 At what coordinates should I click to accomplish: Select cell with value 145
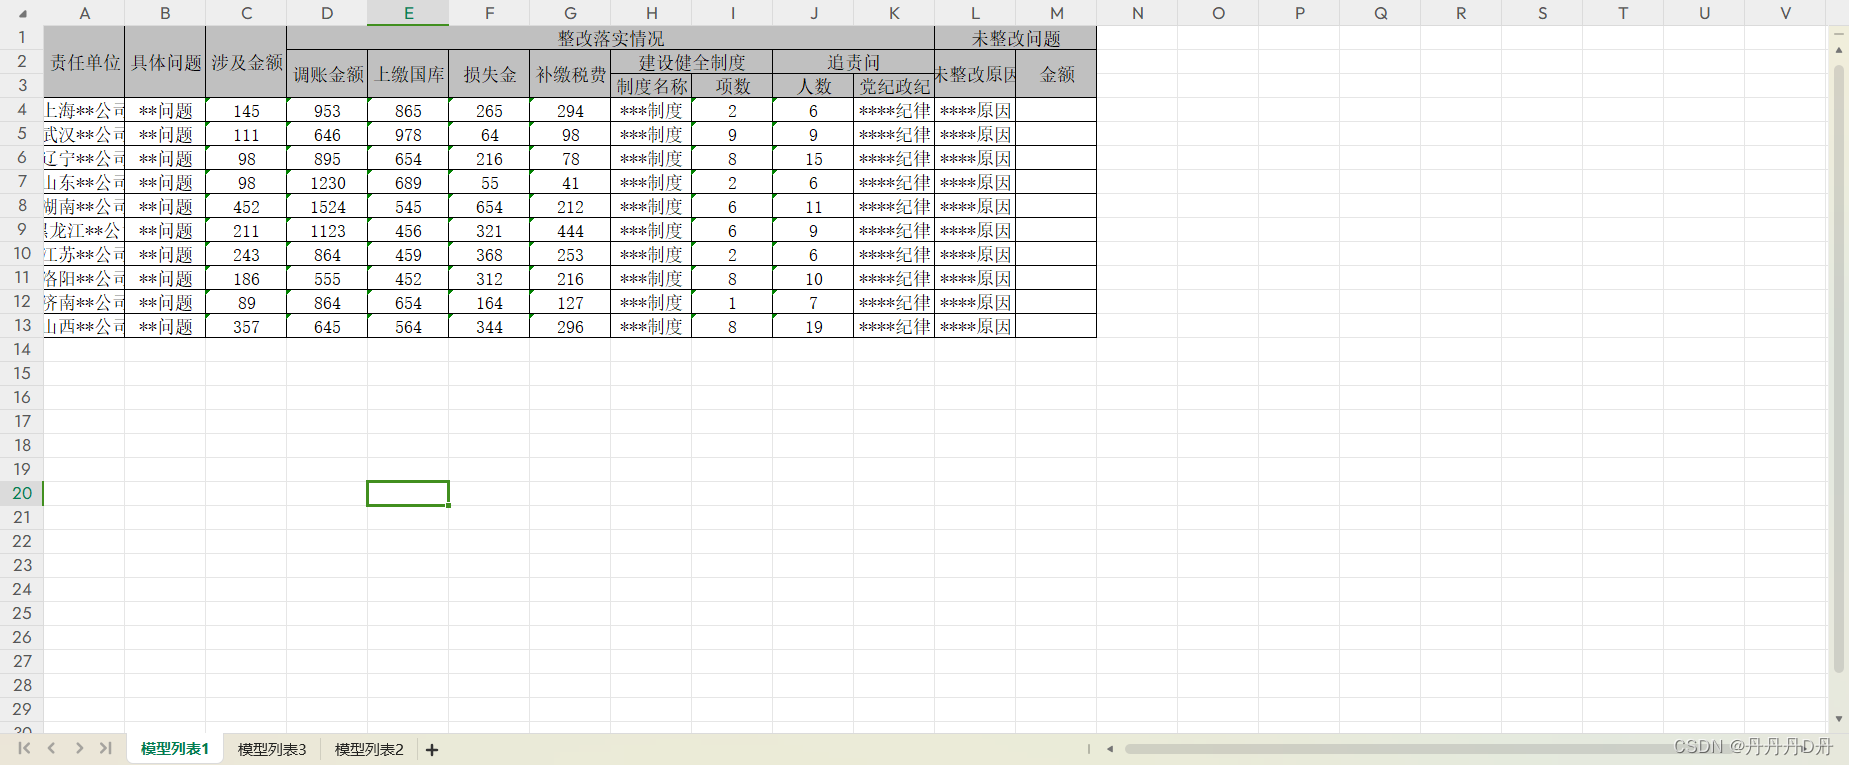click(x=246, y=110)
